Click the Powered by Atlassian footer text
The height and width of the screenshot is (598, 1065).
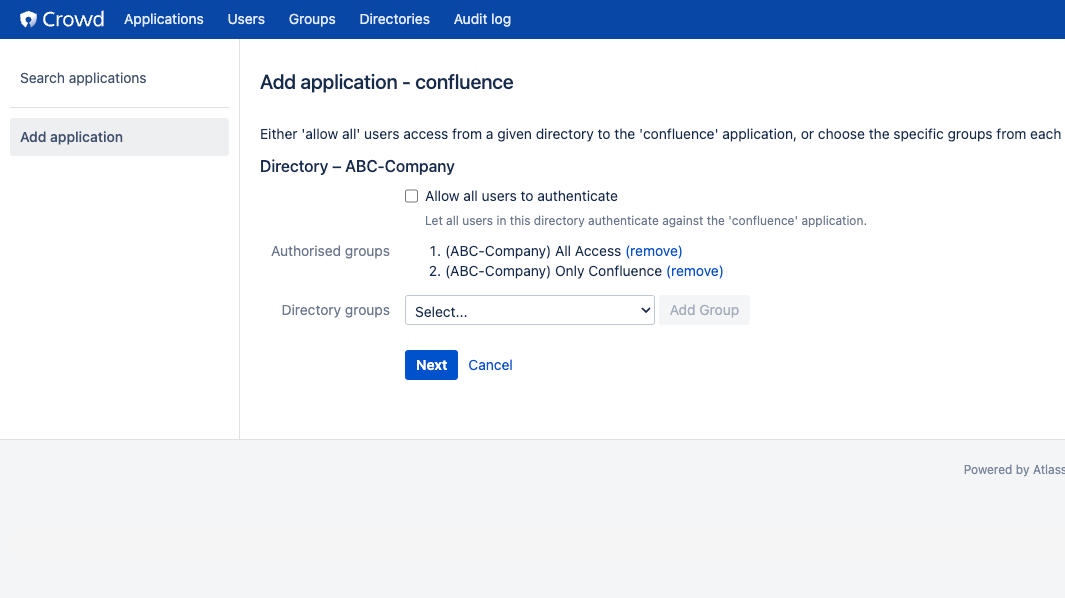point(1014,470)
